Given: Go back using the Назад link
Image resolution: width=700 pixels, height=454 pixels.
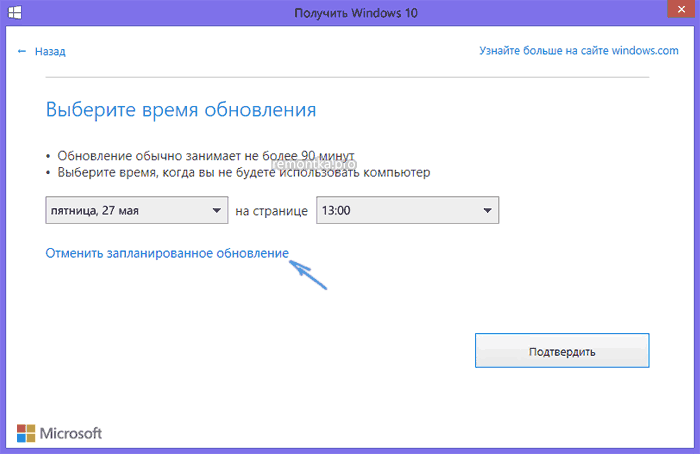Looking at the screenshot, I should tap(42, 51).
